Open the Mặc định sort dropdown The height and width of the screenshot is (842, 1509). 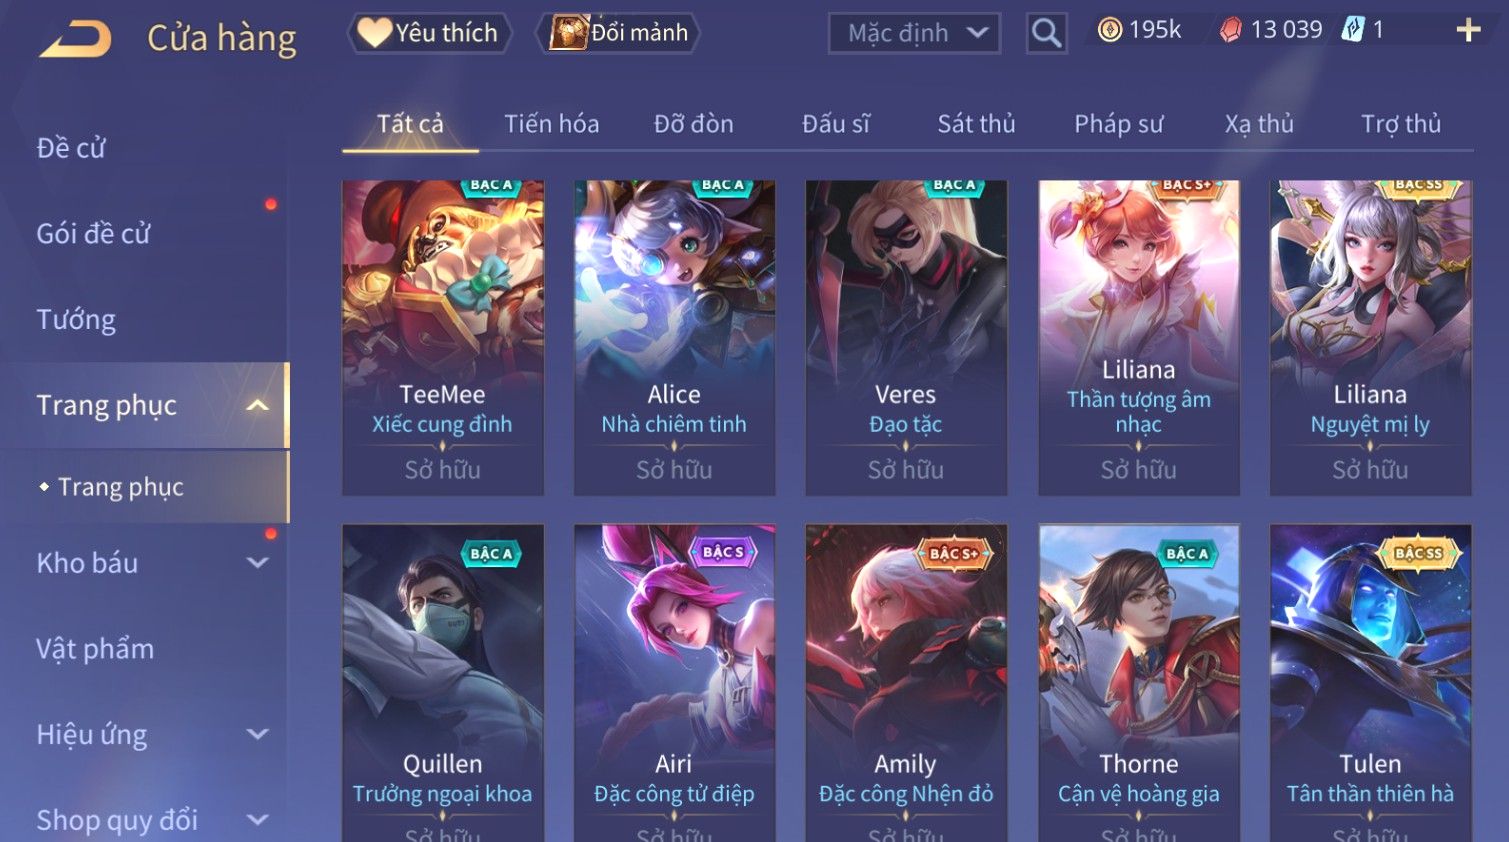pos(914,34)
